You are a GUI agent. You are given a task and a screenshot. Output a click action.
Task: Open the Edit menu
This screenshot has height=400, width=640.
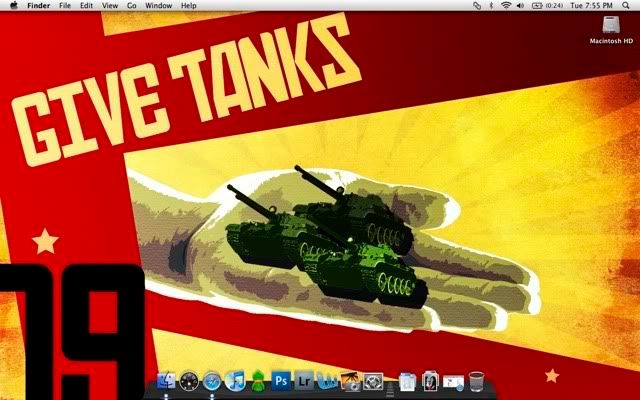[x=86, y=6]
